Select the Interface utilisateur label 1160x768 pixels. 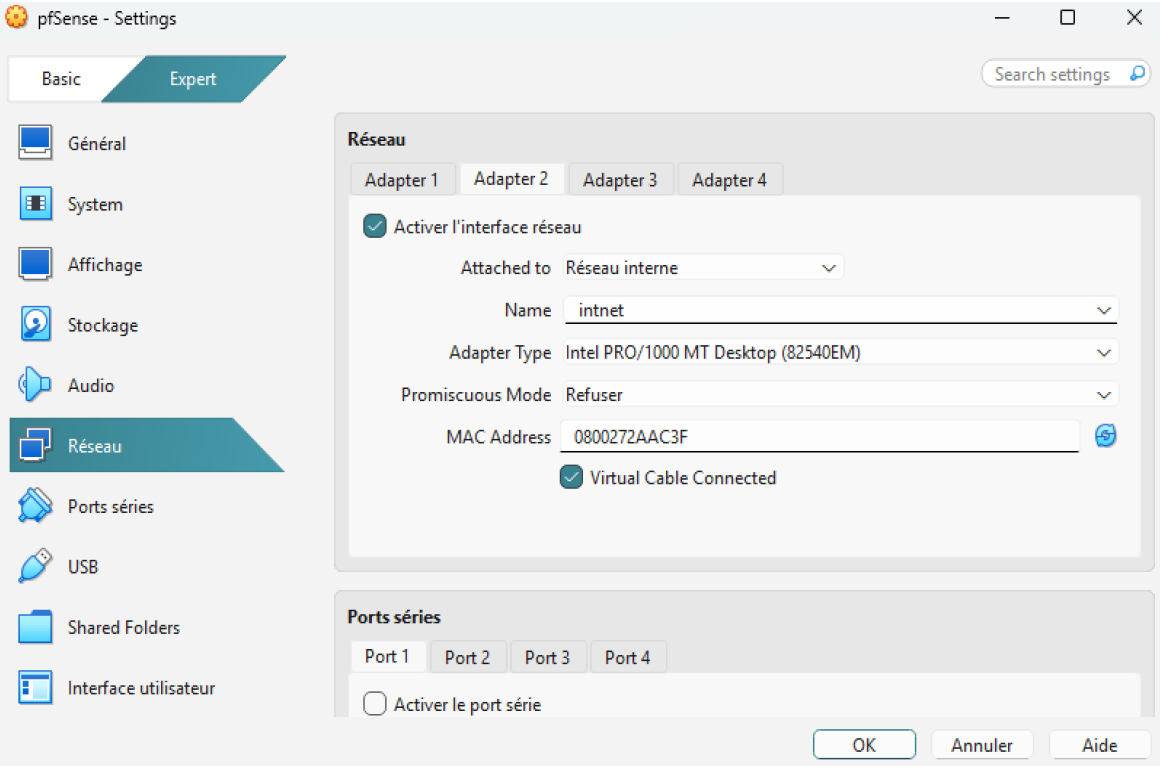coord(141,688)
